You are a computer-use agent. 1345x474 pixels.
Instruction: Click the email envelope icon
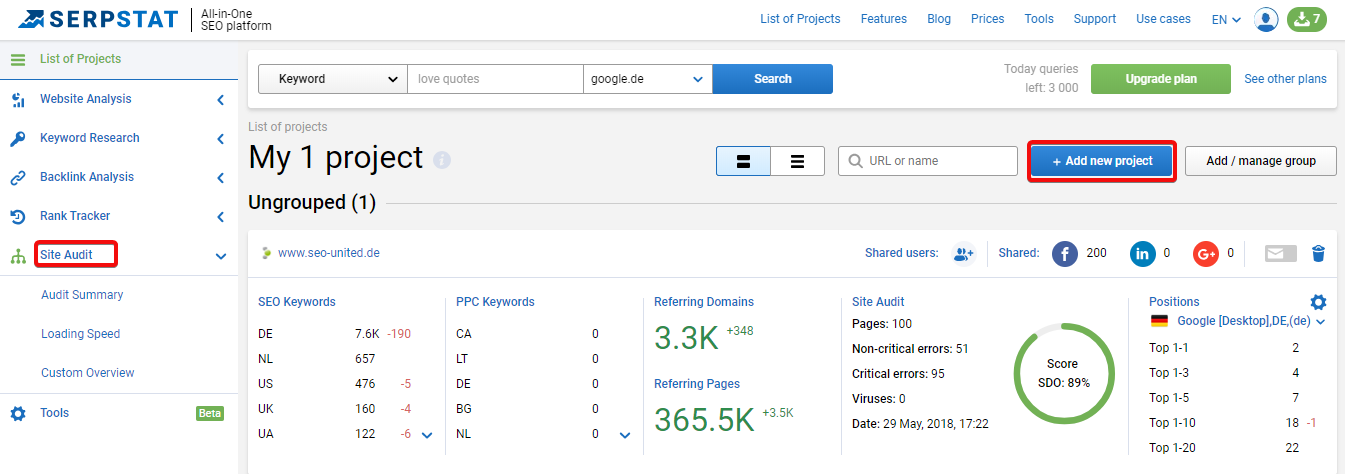pyautogui.click(x=1280, y=253)
